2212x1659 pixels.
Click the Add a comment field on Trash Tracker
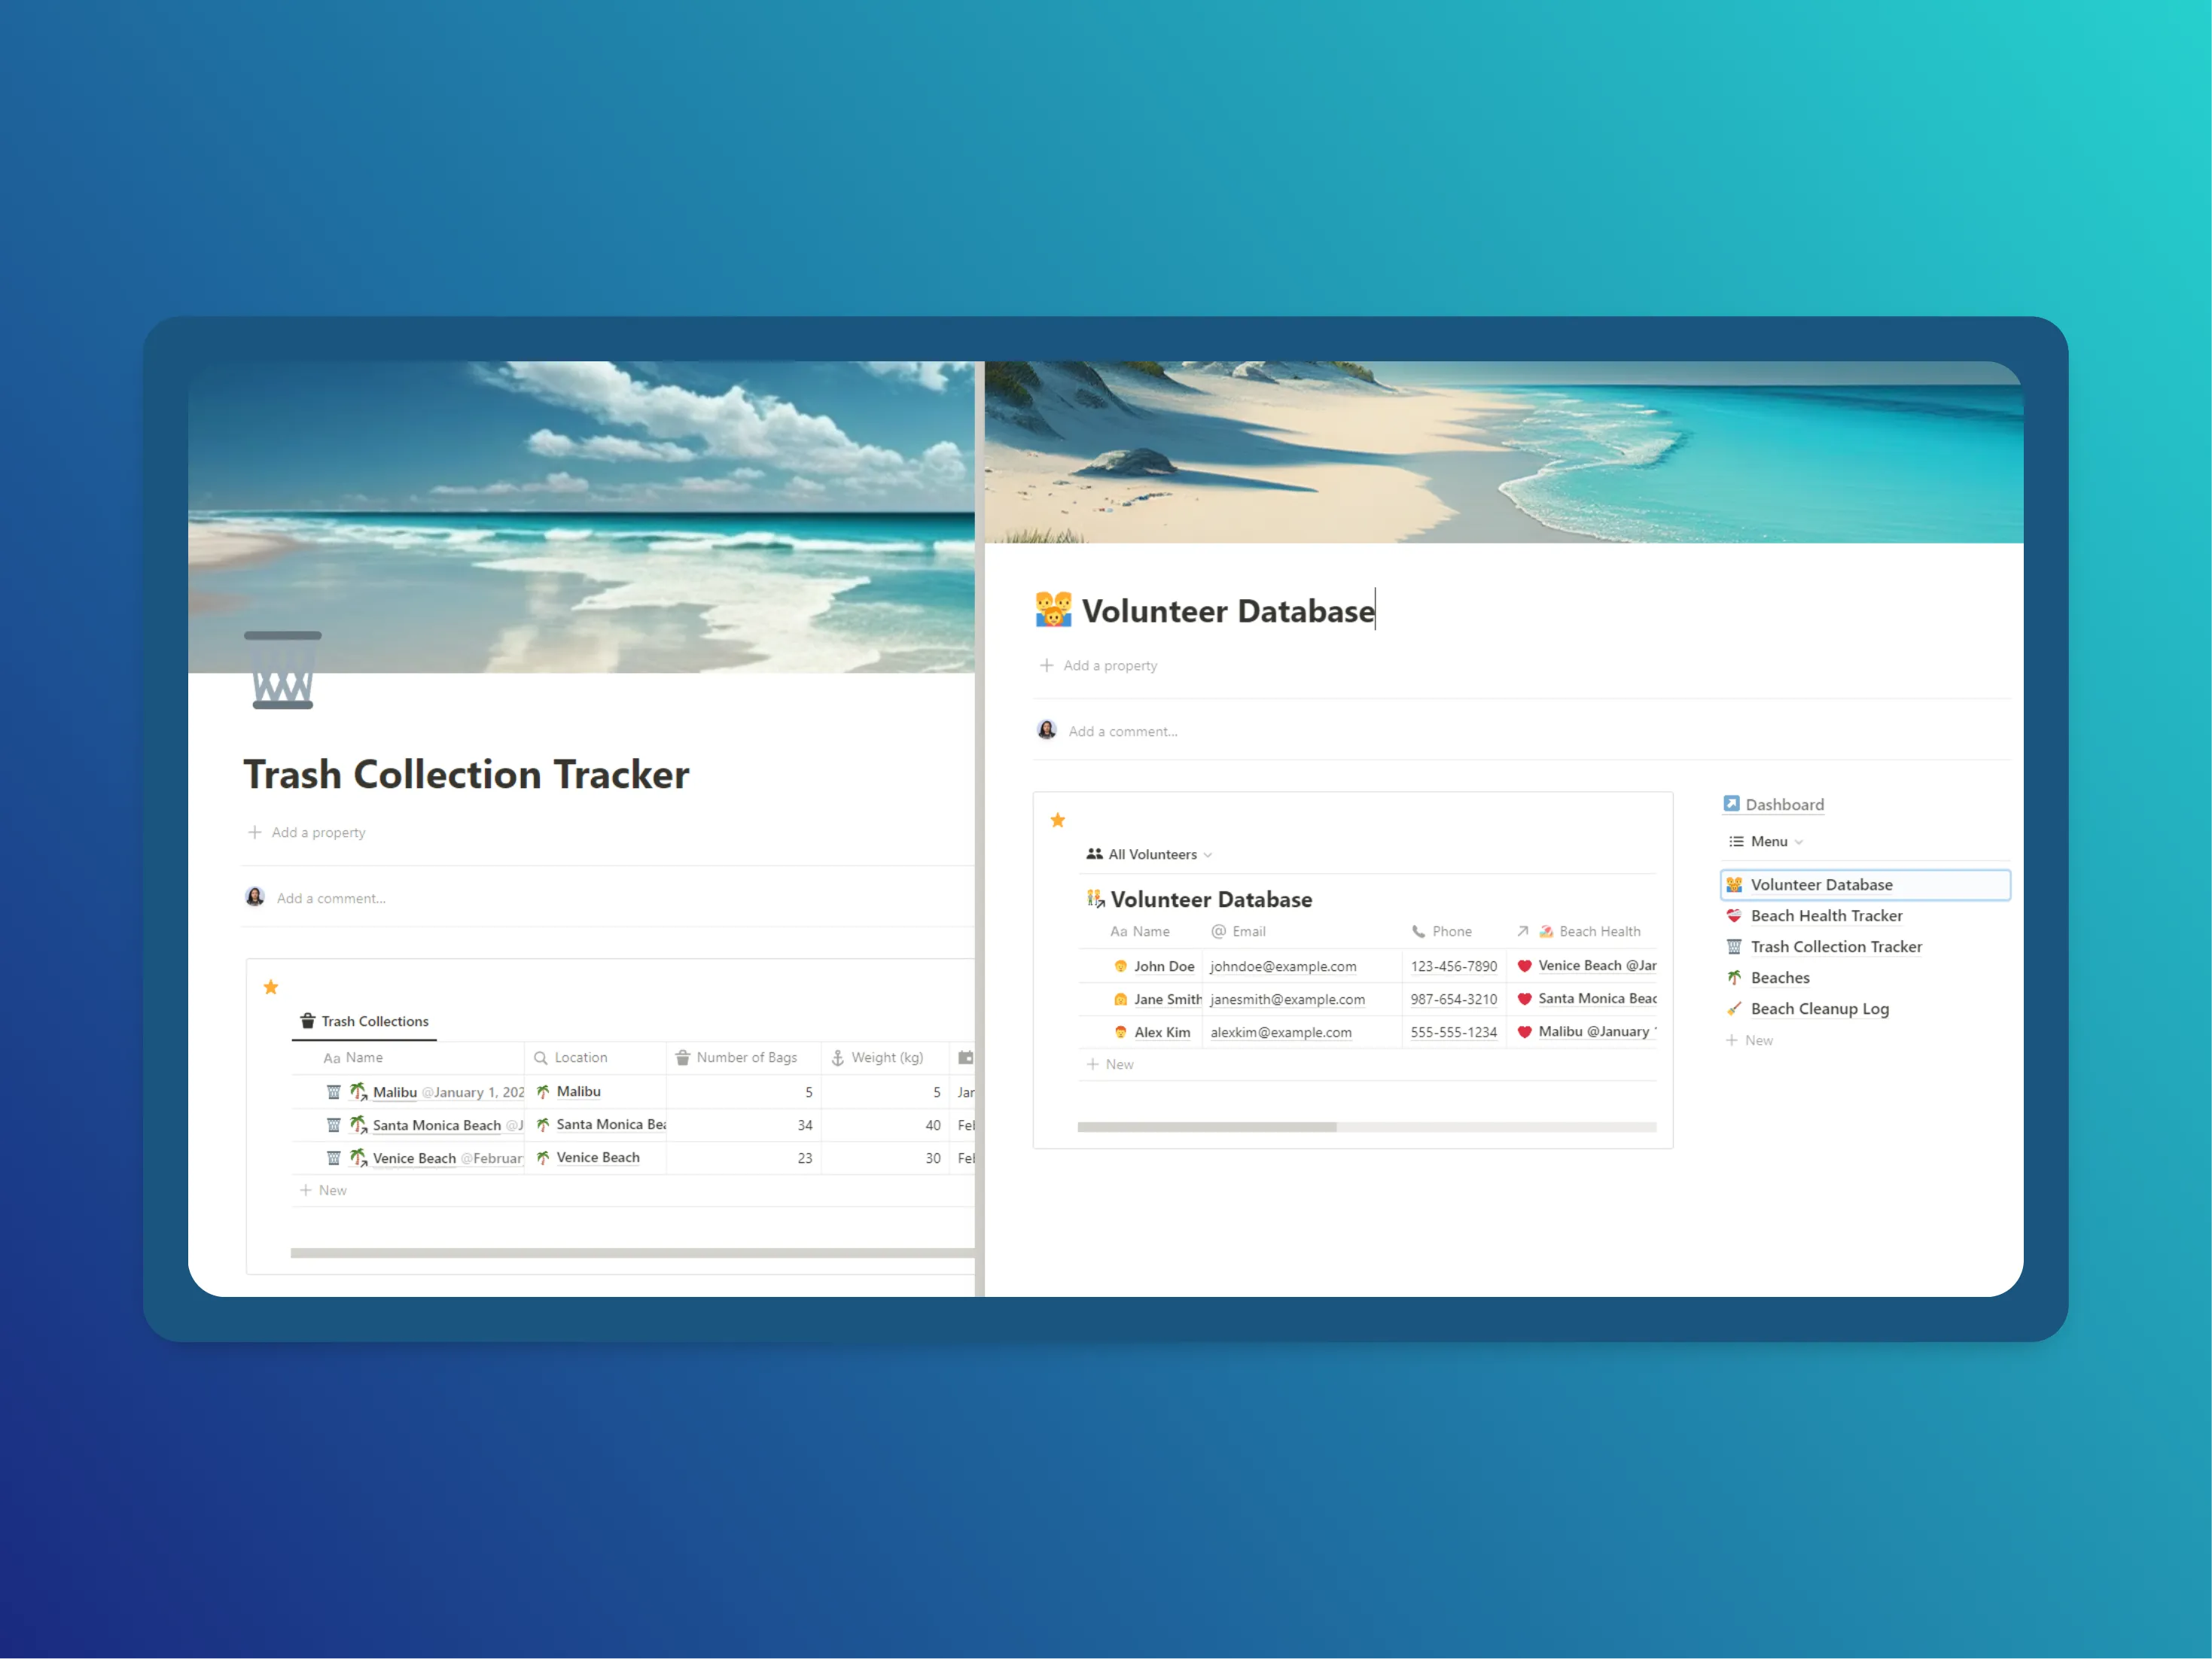pyautogui.click(x=331, y=899)
